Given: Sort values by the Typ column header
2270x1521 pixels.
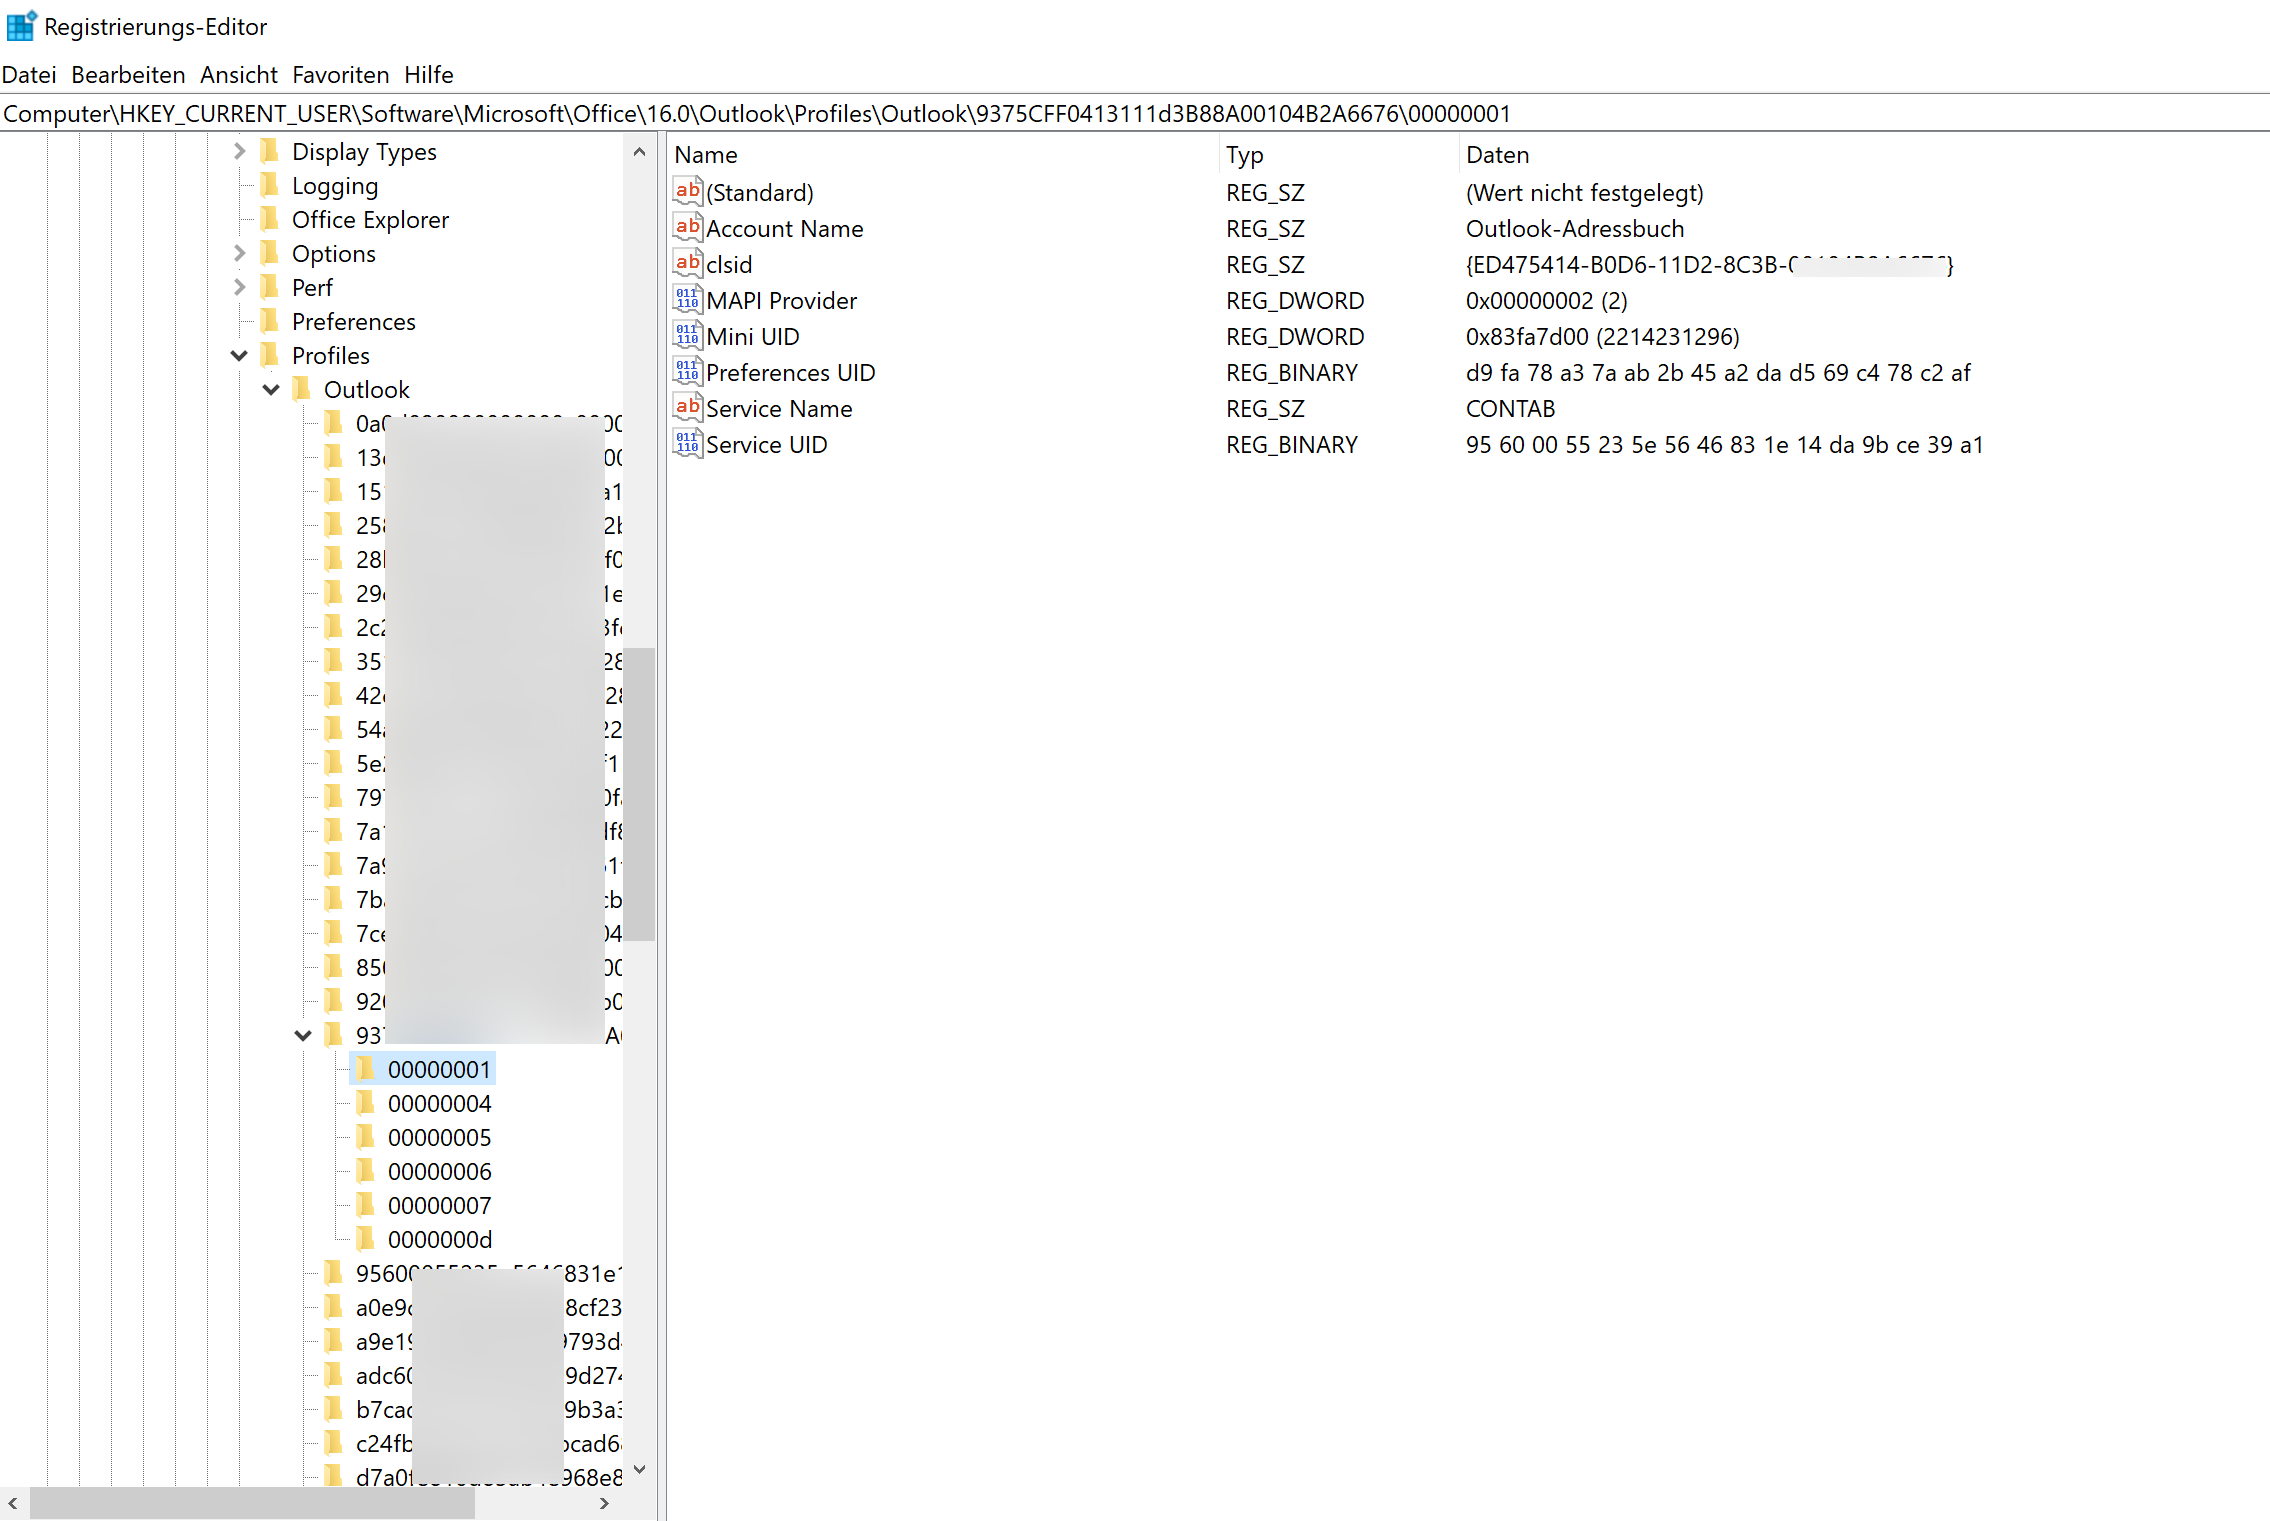Looking at the screenshot, I should (1244, 155).
